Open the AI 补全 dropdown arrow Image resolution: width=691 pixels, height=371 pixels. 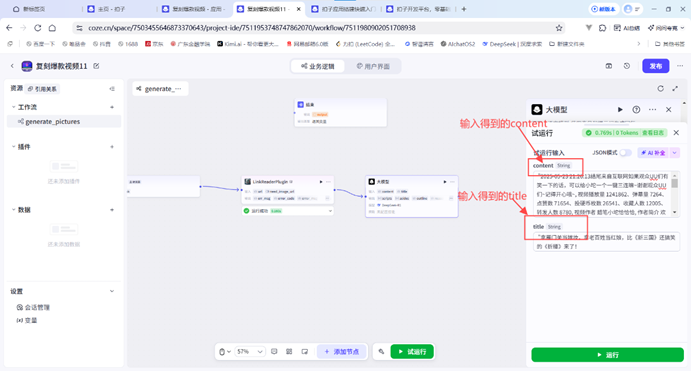674,152
